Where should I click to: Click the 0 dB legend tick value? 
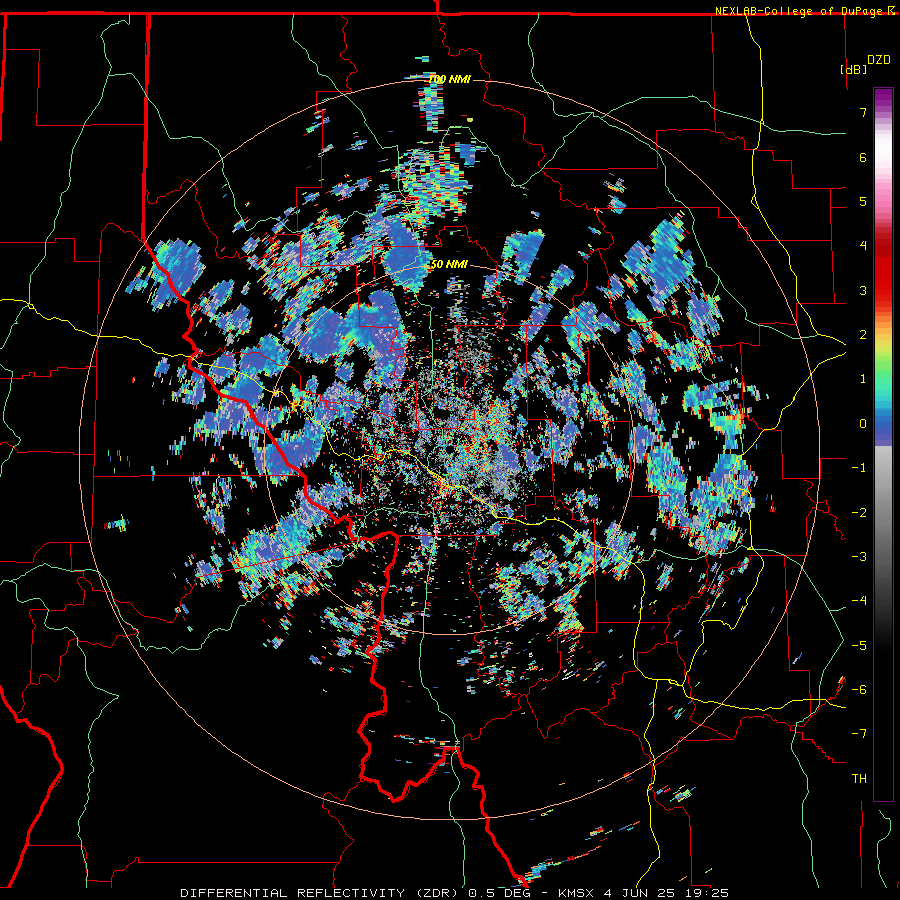pos(863,424)
